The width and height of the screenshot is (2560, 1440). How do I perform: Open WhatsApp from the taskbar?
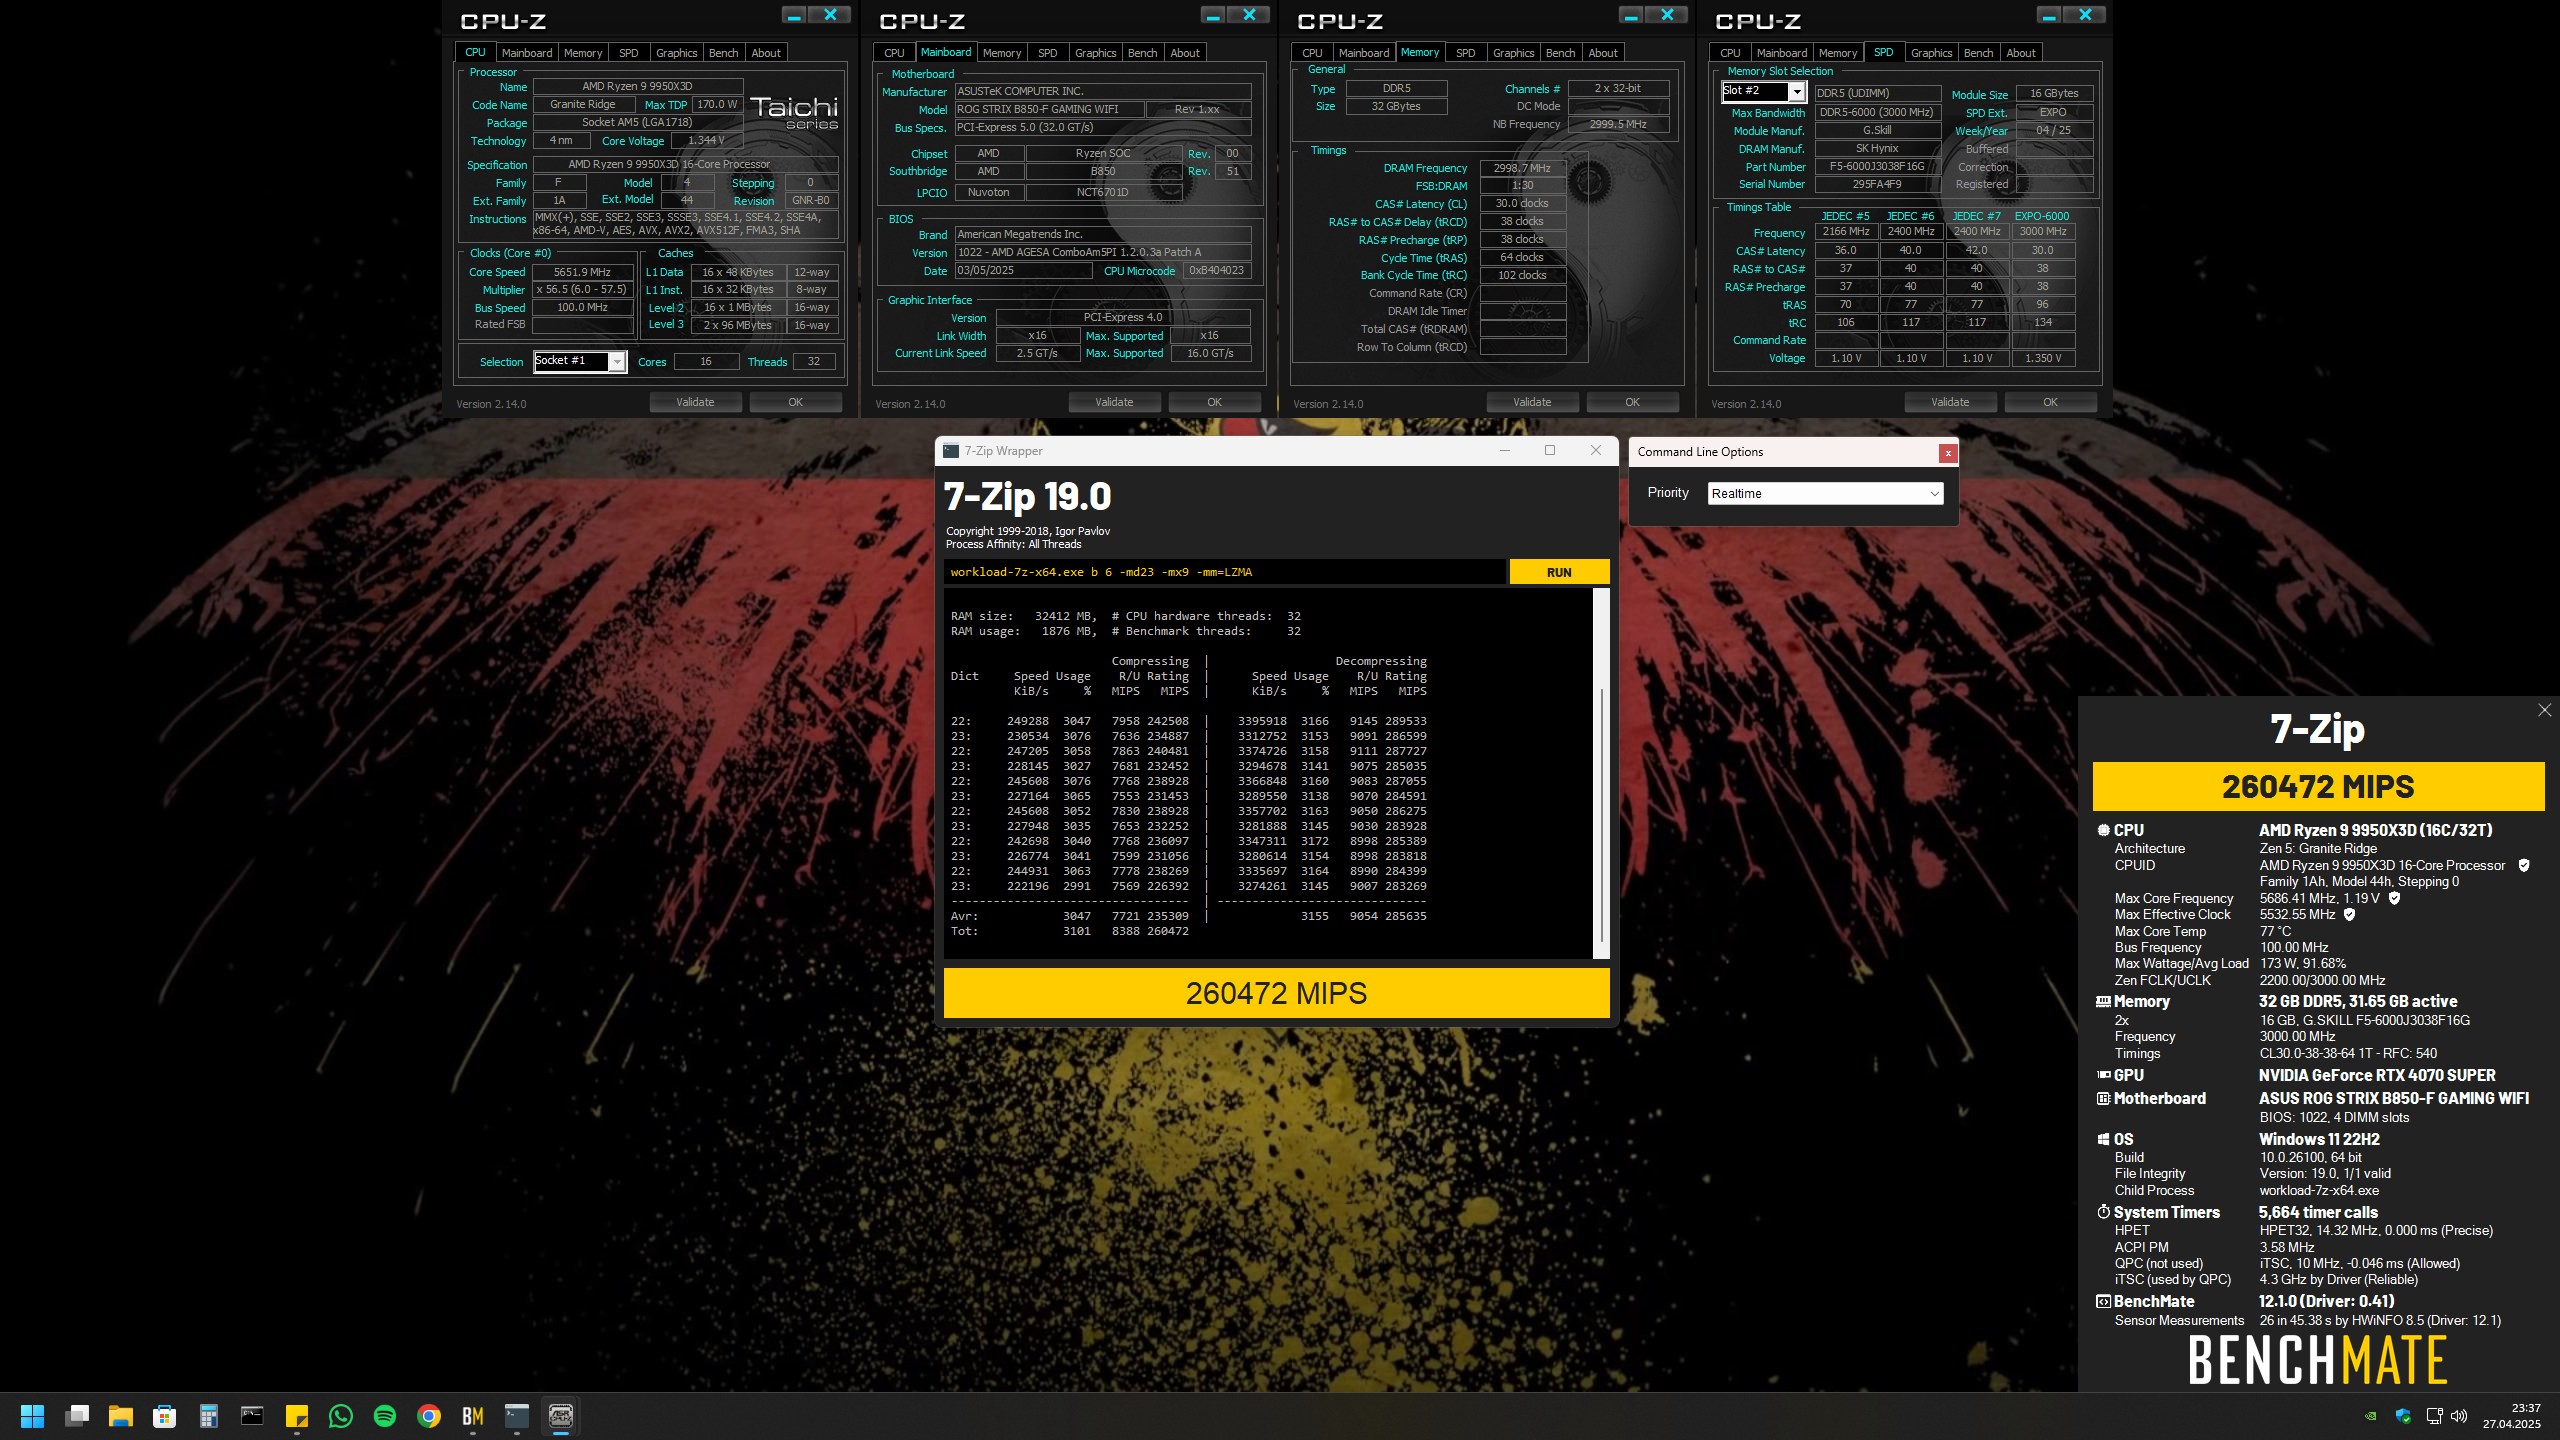(341, 1416)
